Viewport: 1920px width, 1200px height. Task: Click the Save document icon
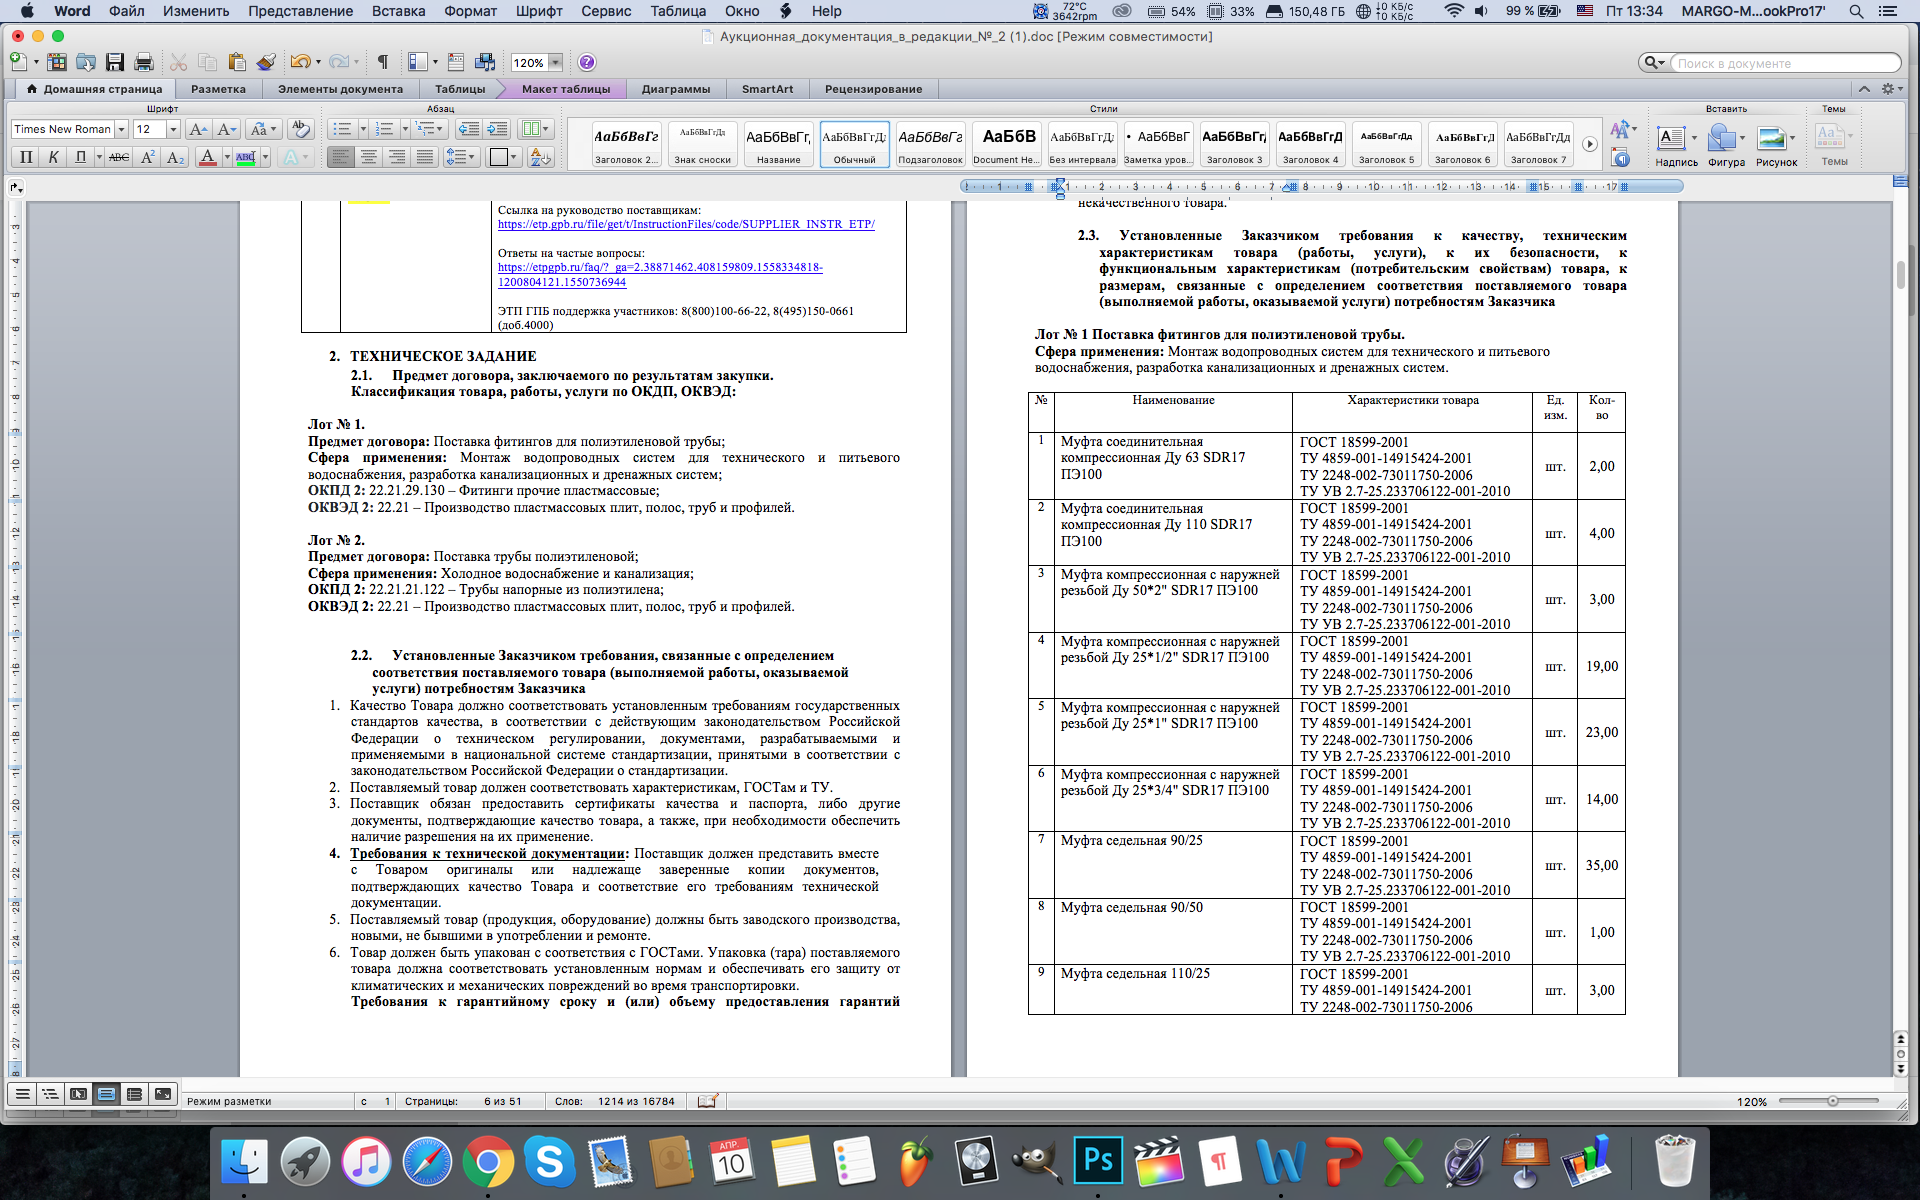[115, 62]
